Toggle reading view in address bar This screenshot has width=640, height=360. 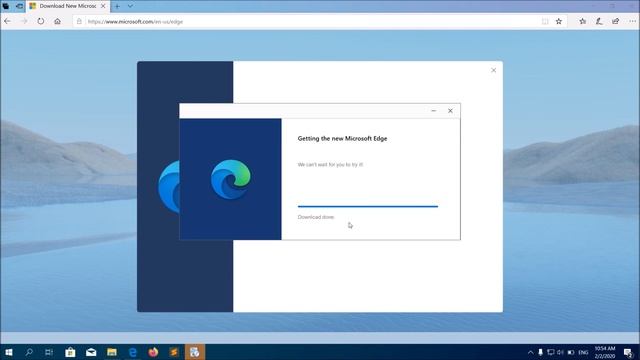(x=545, y=22)
